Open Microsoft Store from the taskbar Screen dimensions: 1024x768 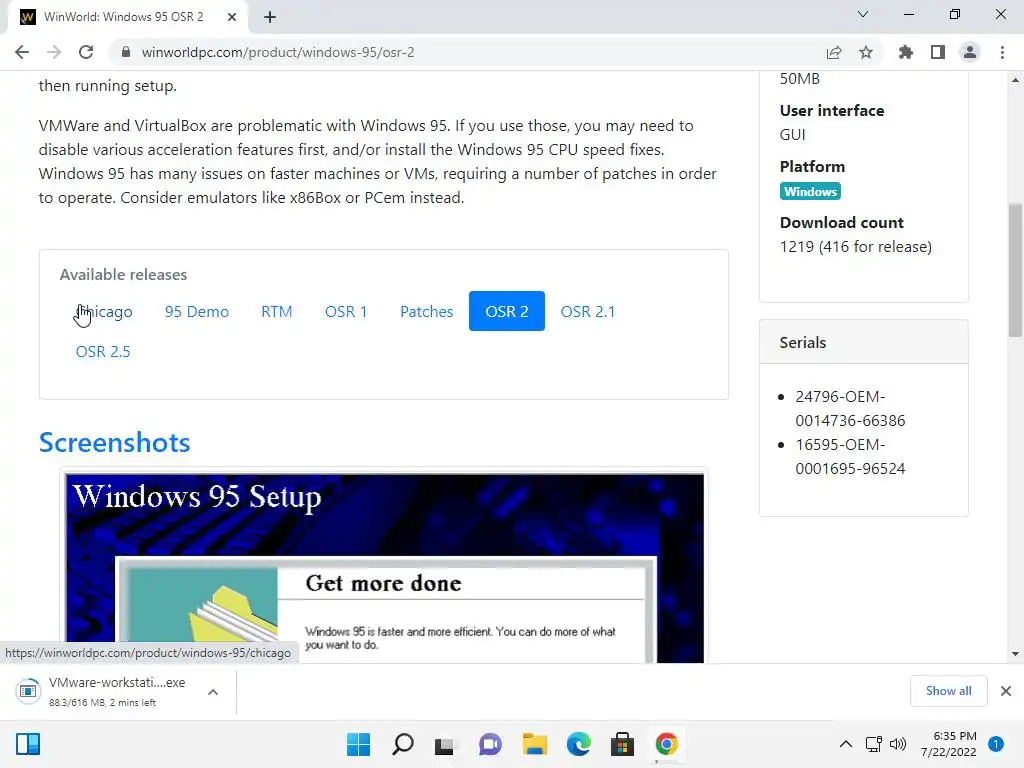[x=622, y=744]
